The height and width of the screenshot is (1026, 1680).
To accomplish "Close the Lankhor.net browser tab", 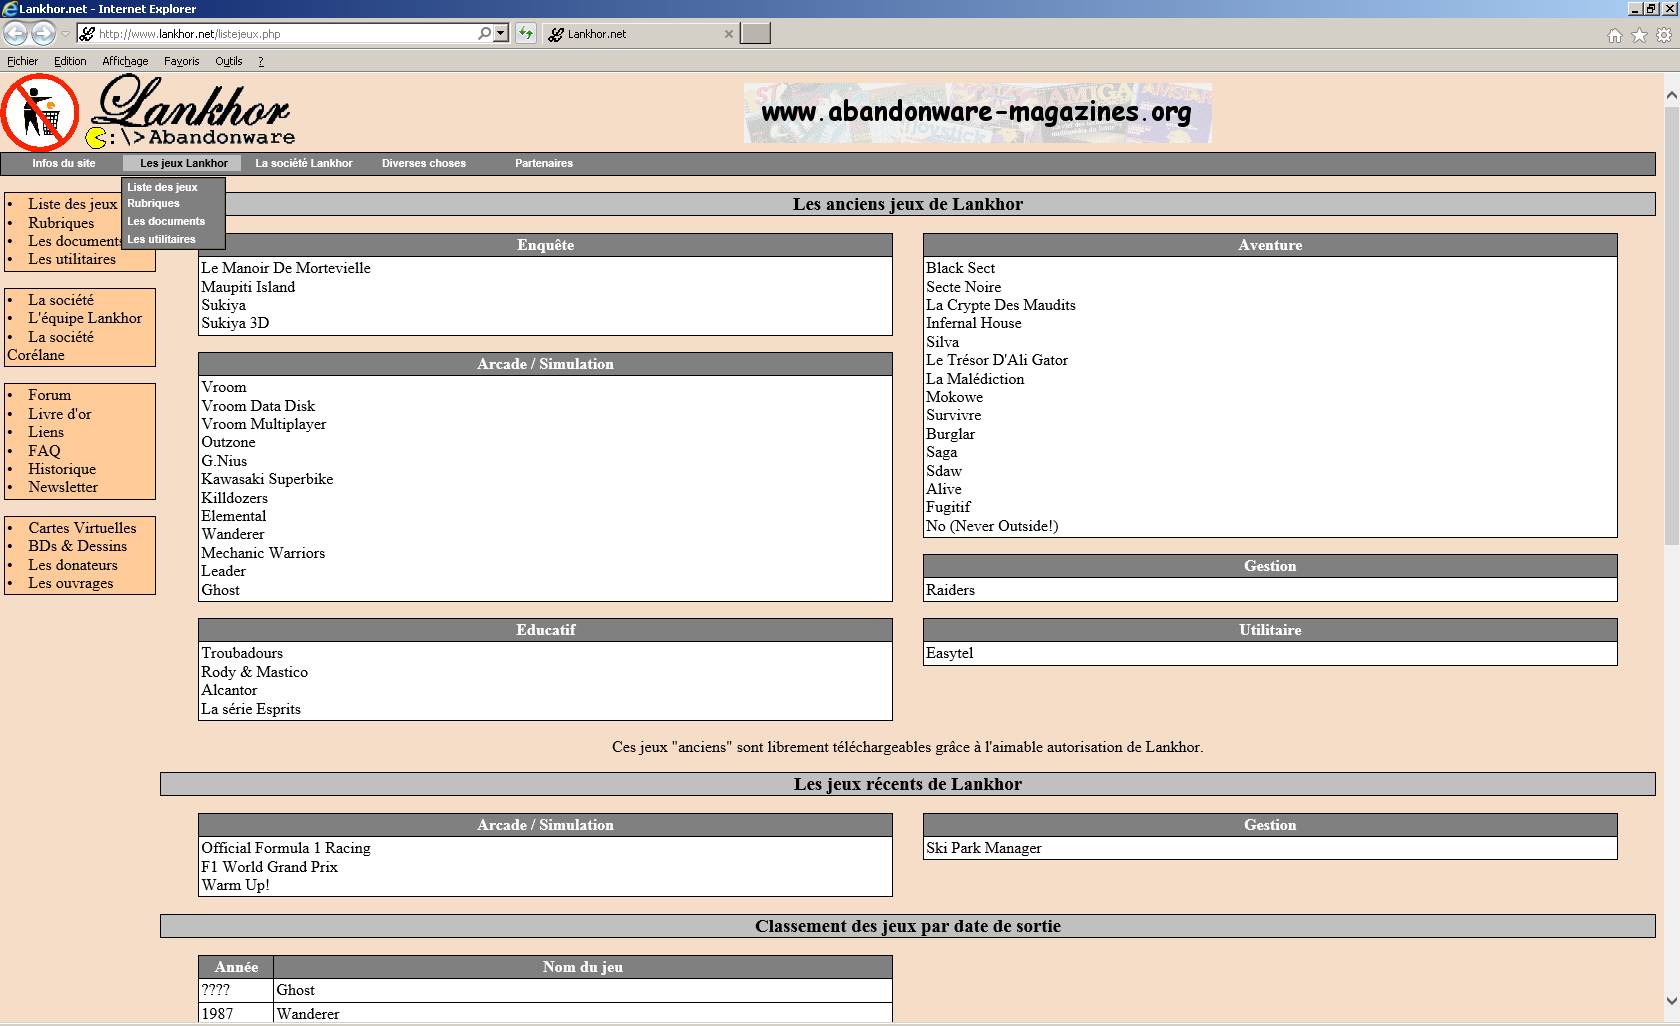I will click(x=729, y=34).
